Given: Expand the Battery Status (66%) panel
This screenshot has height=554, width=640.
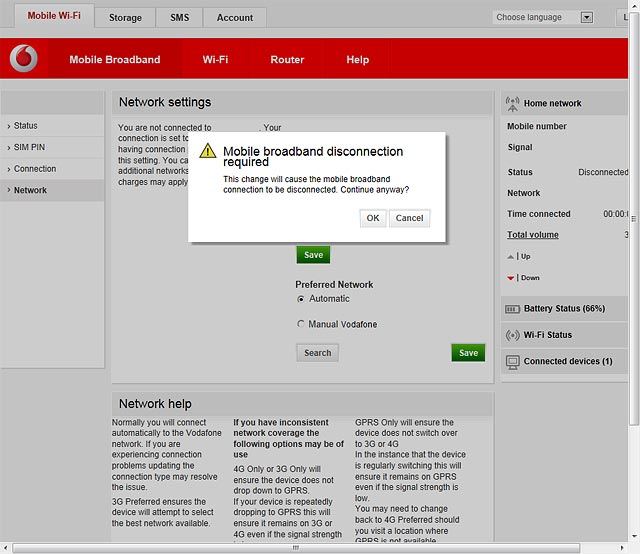Looking at the screenshot, I should pyautogui.click(x=564, y=309).
